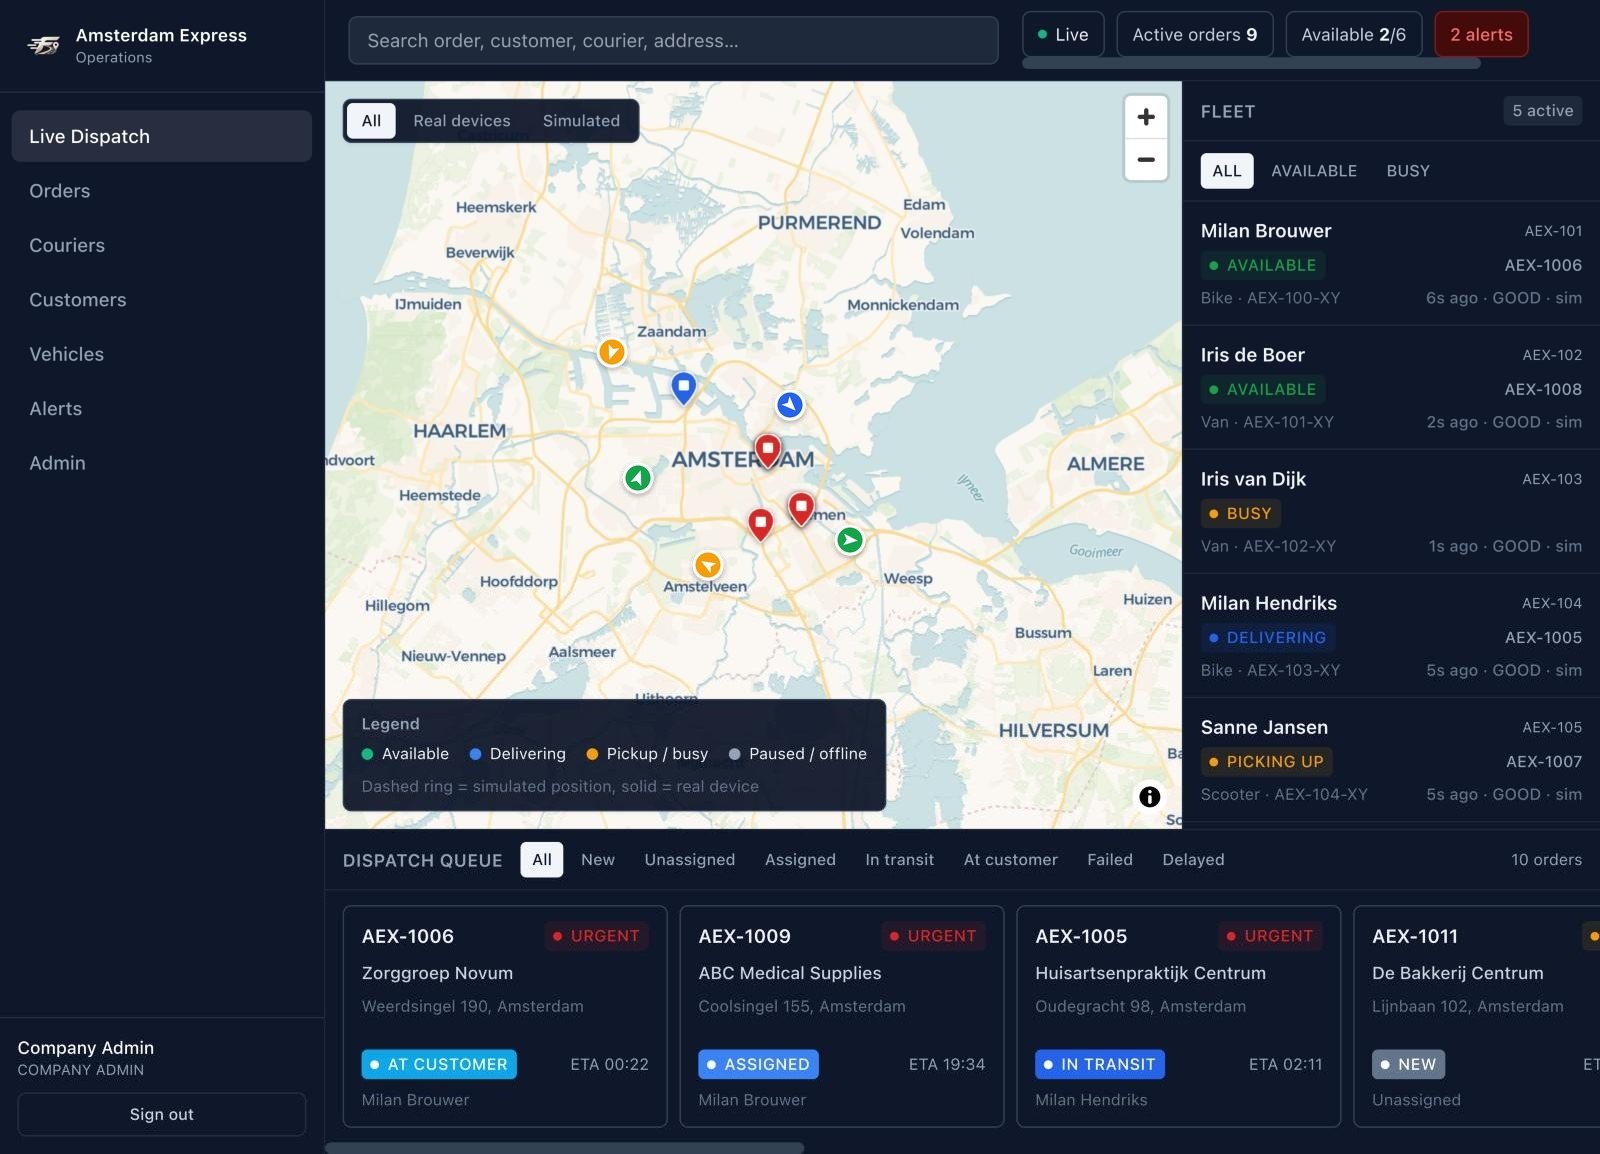Select courier Iris van Dijk in fleet
This screenshot has width=1600, height=1154.
point(1391,512)
